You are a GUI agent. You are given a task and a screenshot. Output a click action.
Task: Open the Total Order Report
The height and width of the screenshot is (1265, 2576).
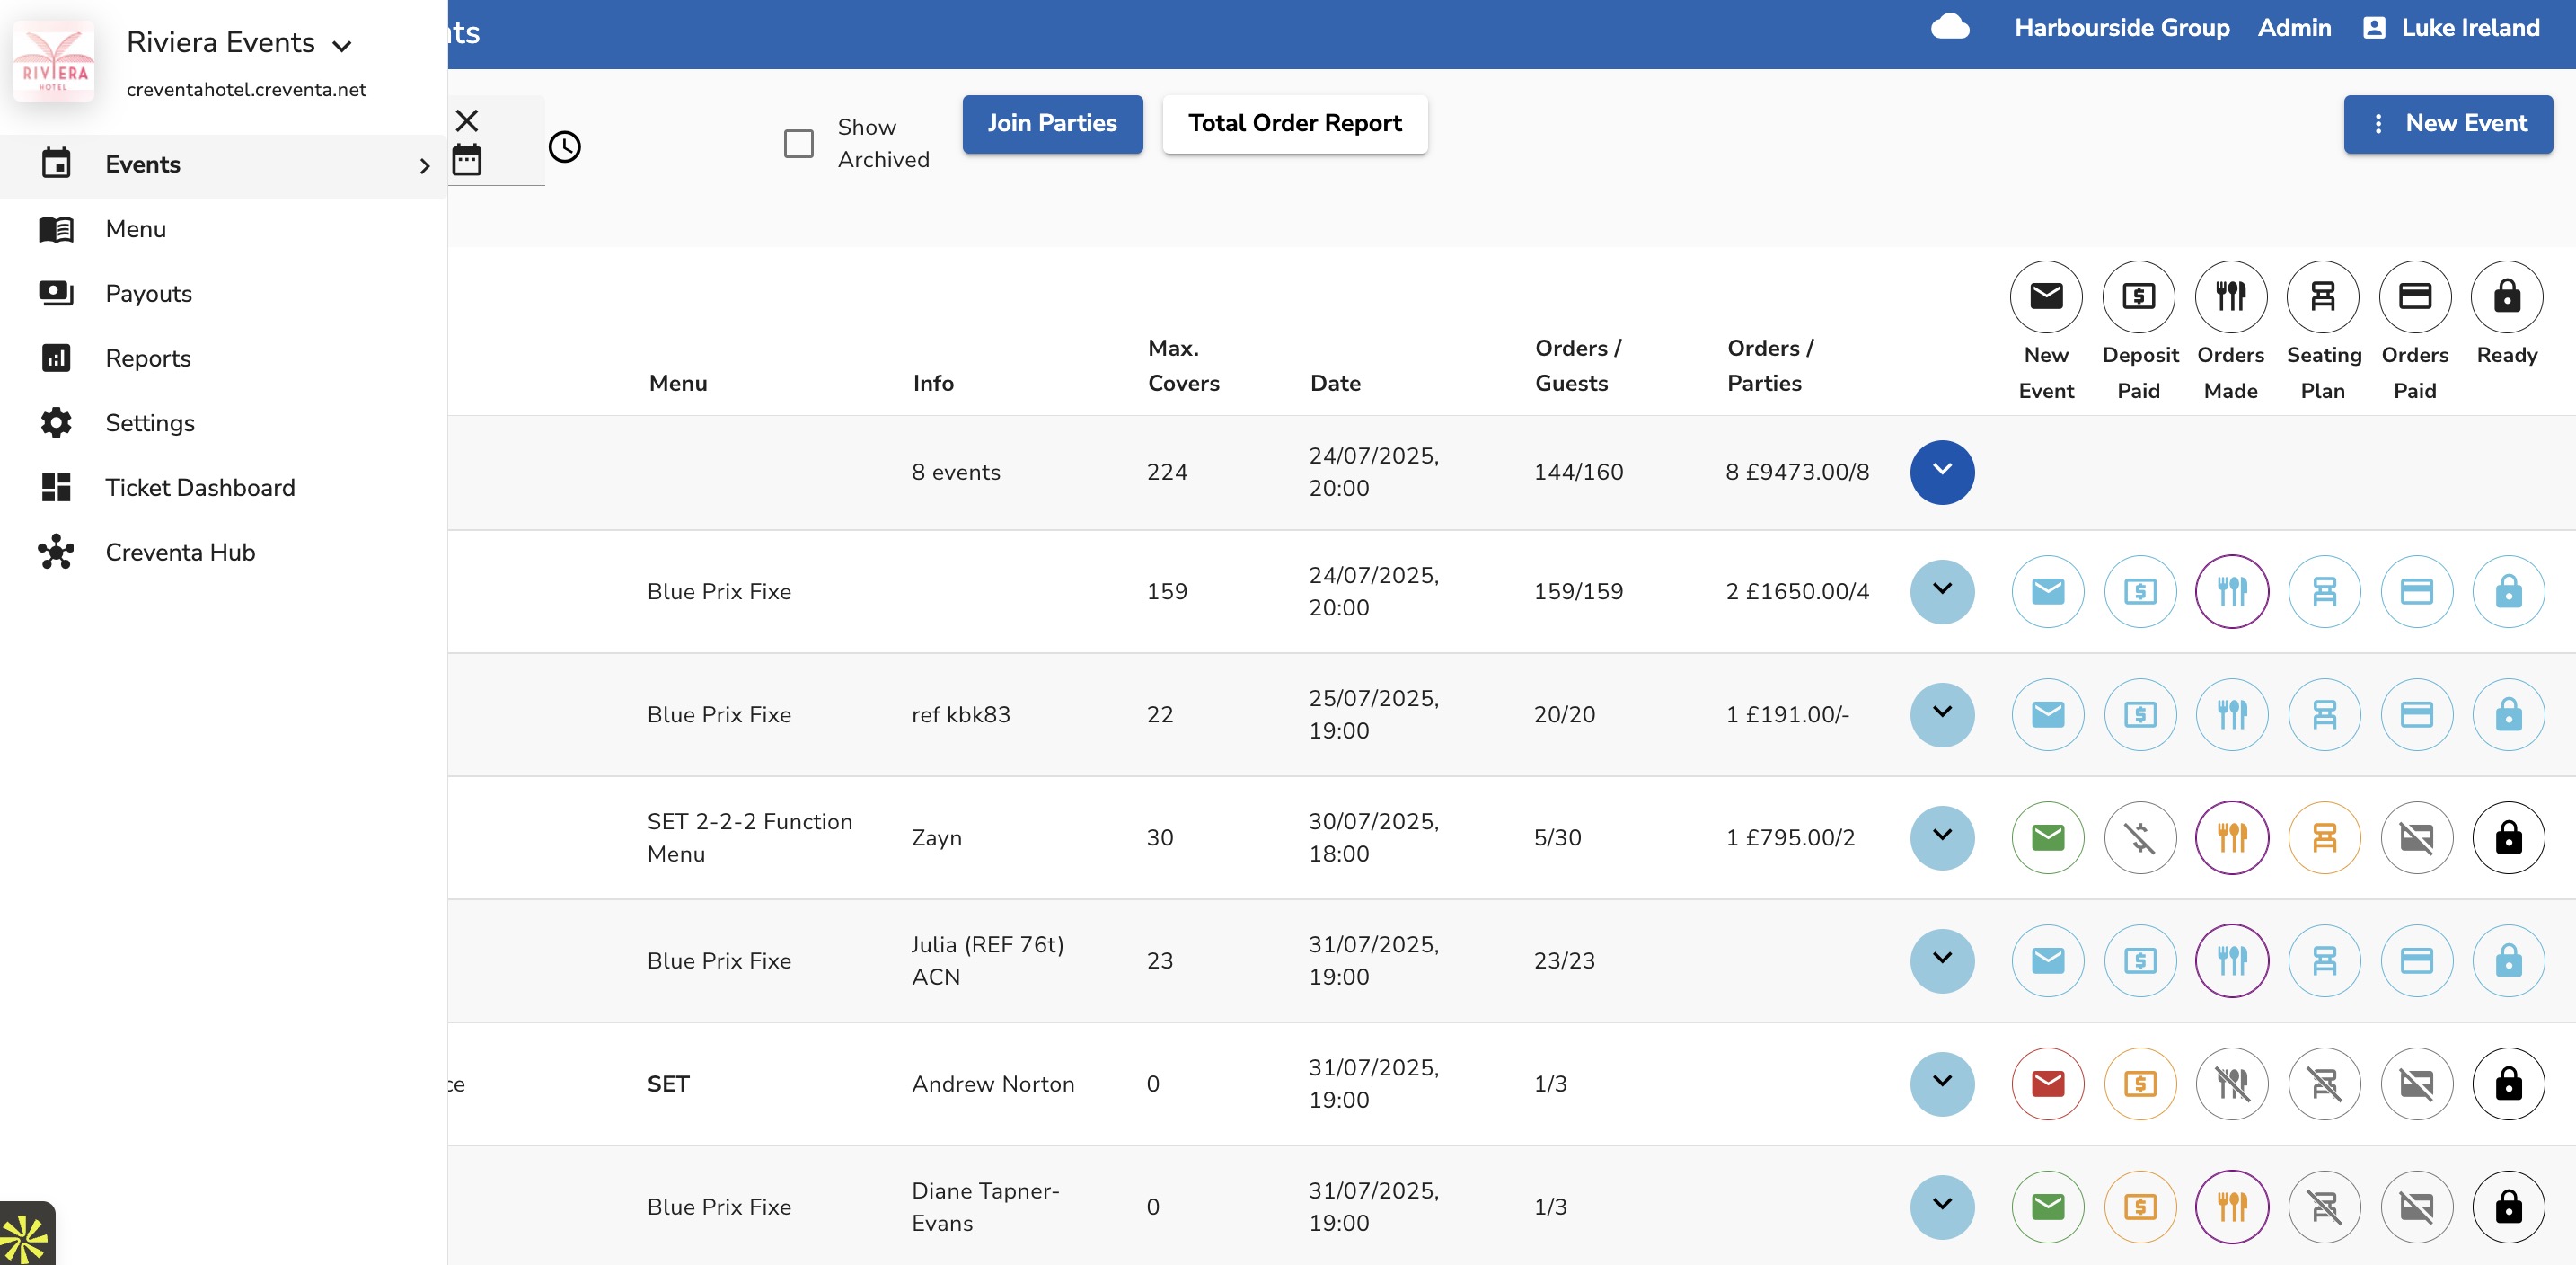pos(1294,123)
